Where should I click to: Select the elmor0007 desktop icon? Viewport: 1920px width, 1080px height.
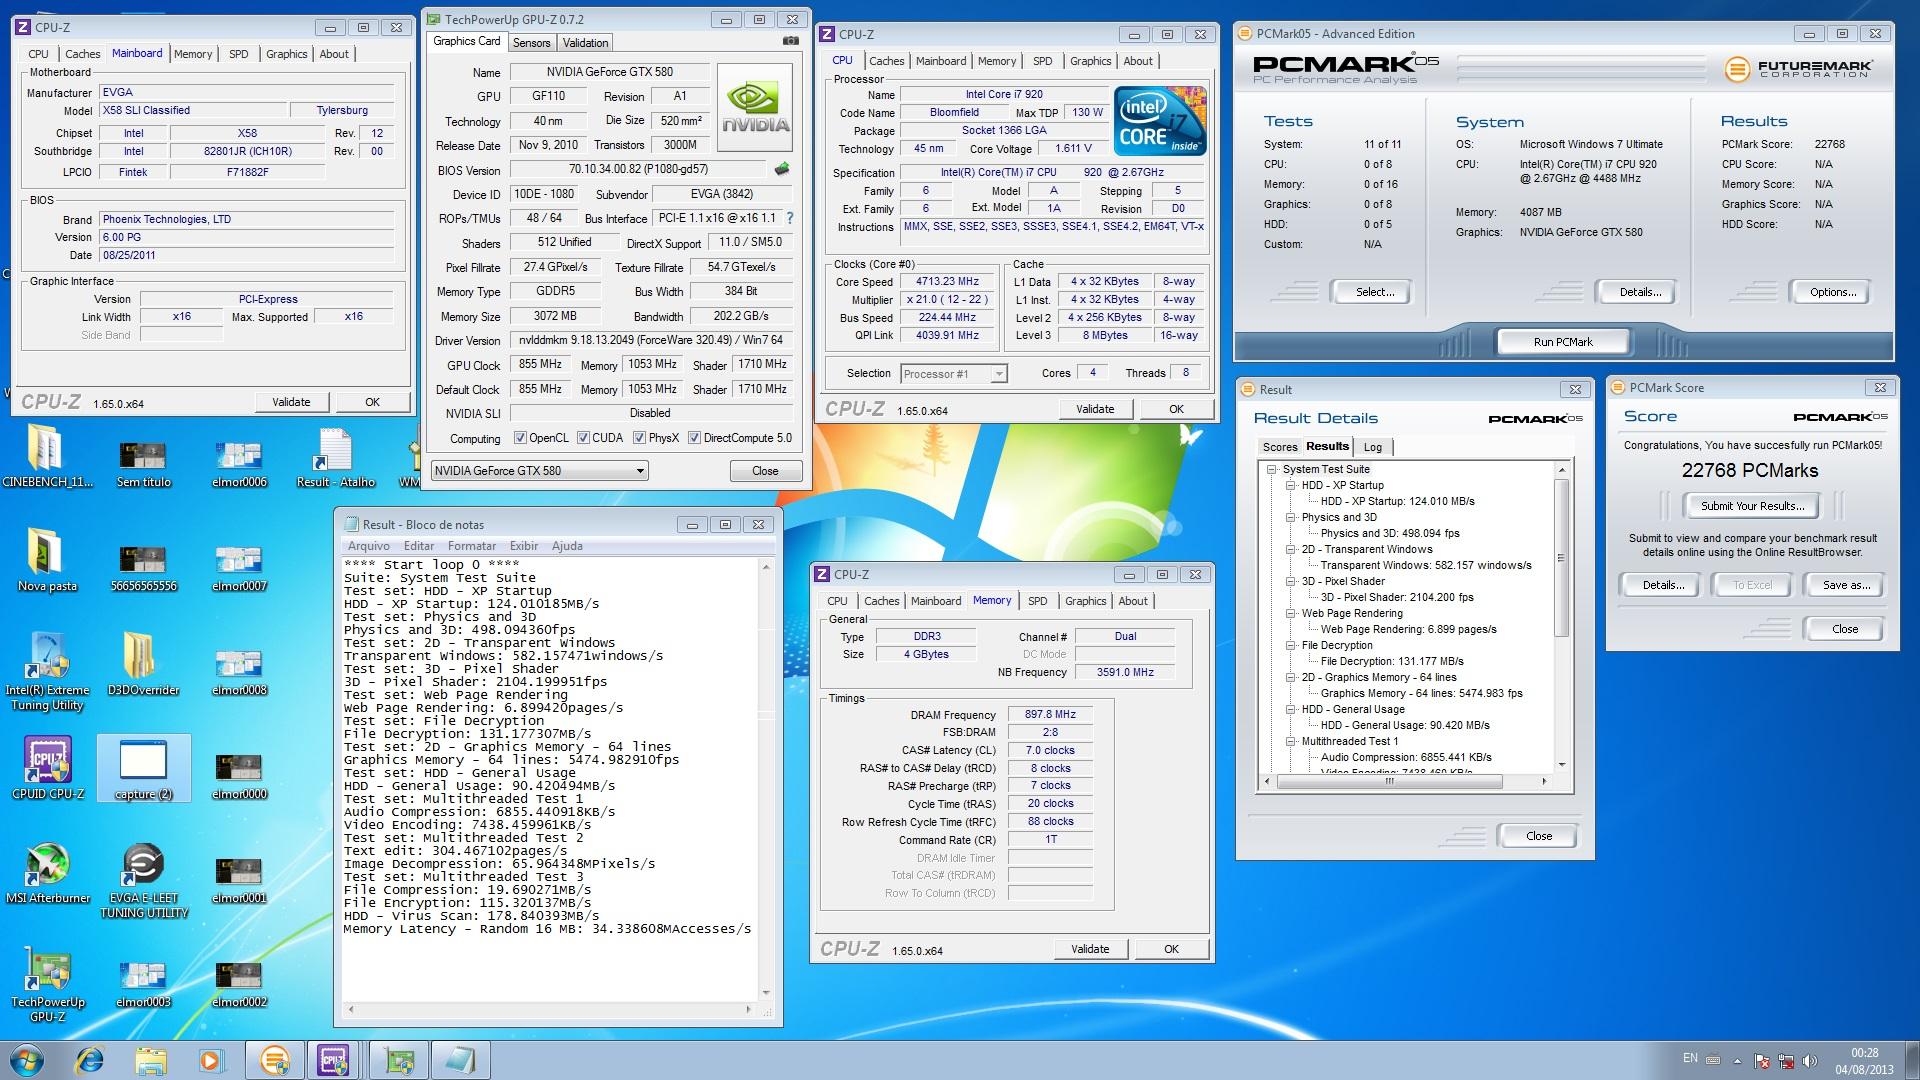(x=239, y=568)
